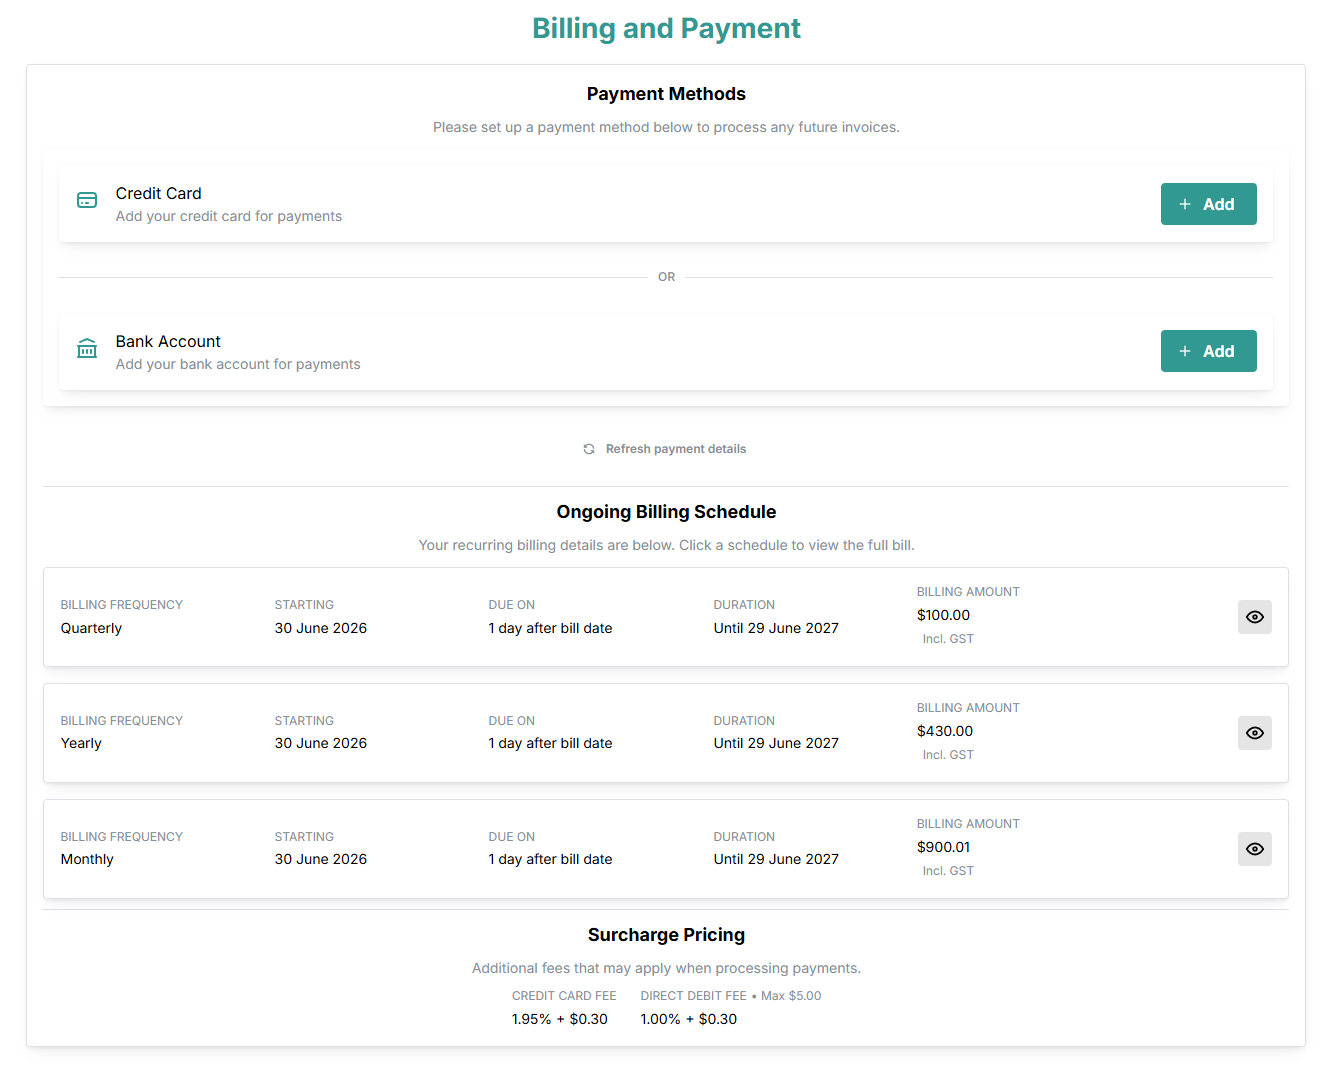Click the Ongoing Billing Schedule heading
Screen dimensions: 1341x1075
[666, 512]
